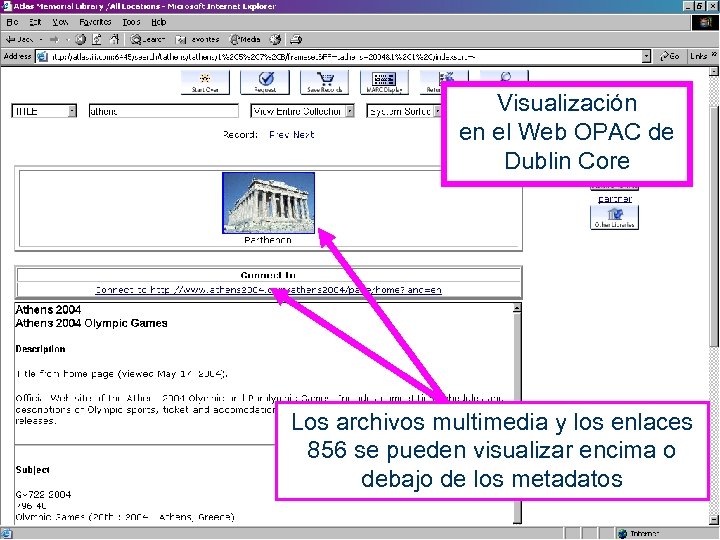Click the Print icon in the toolbar
This screenshot has width=720, height=540.
[x=296, y=39]
